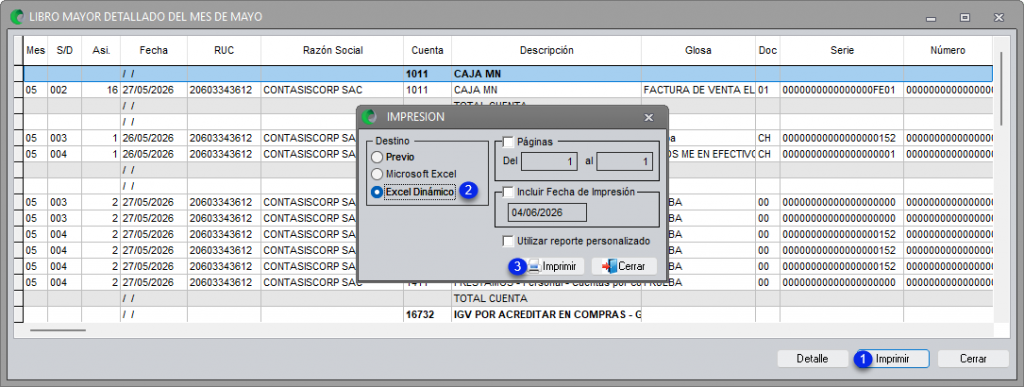
Task: Tick Incluir Fecha de Impresión checkbox
Action: (x=508, y=192)
